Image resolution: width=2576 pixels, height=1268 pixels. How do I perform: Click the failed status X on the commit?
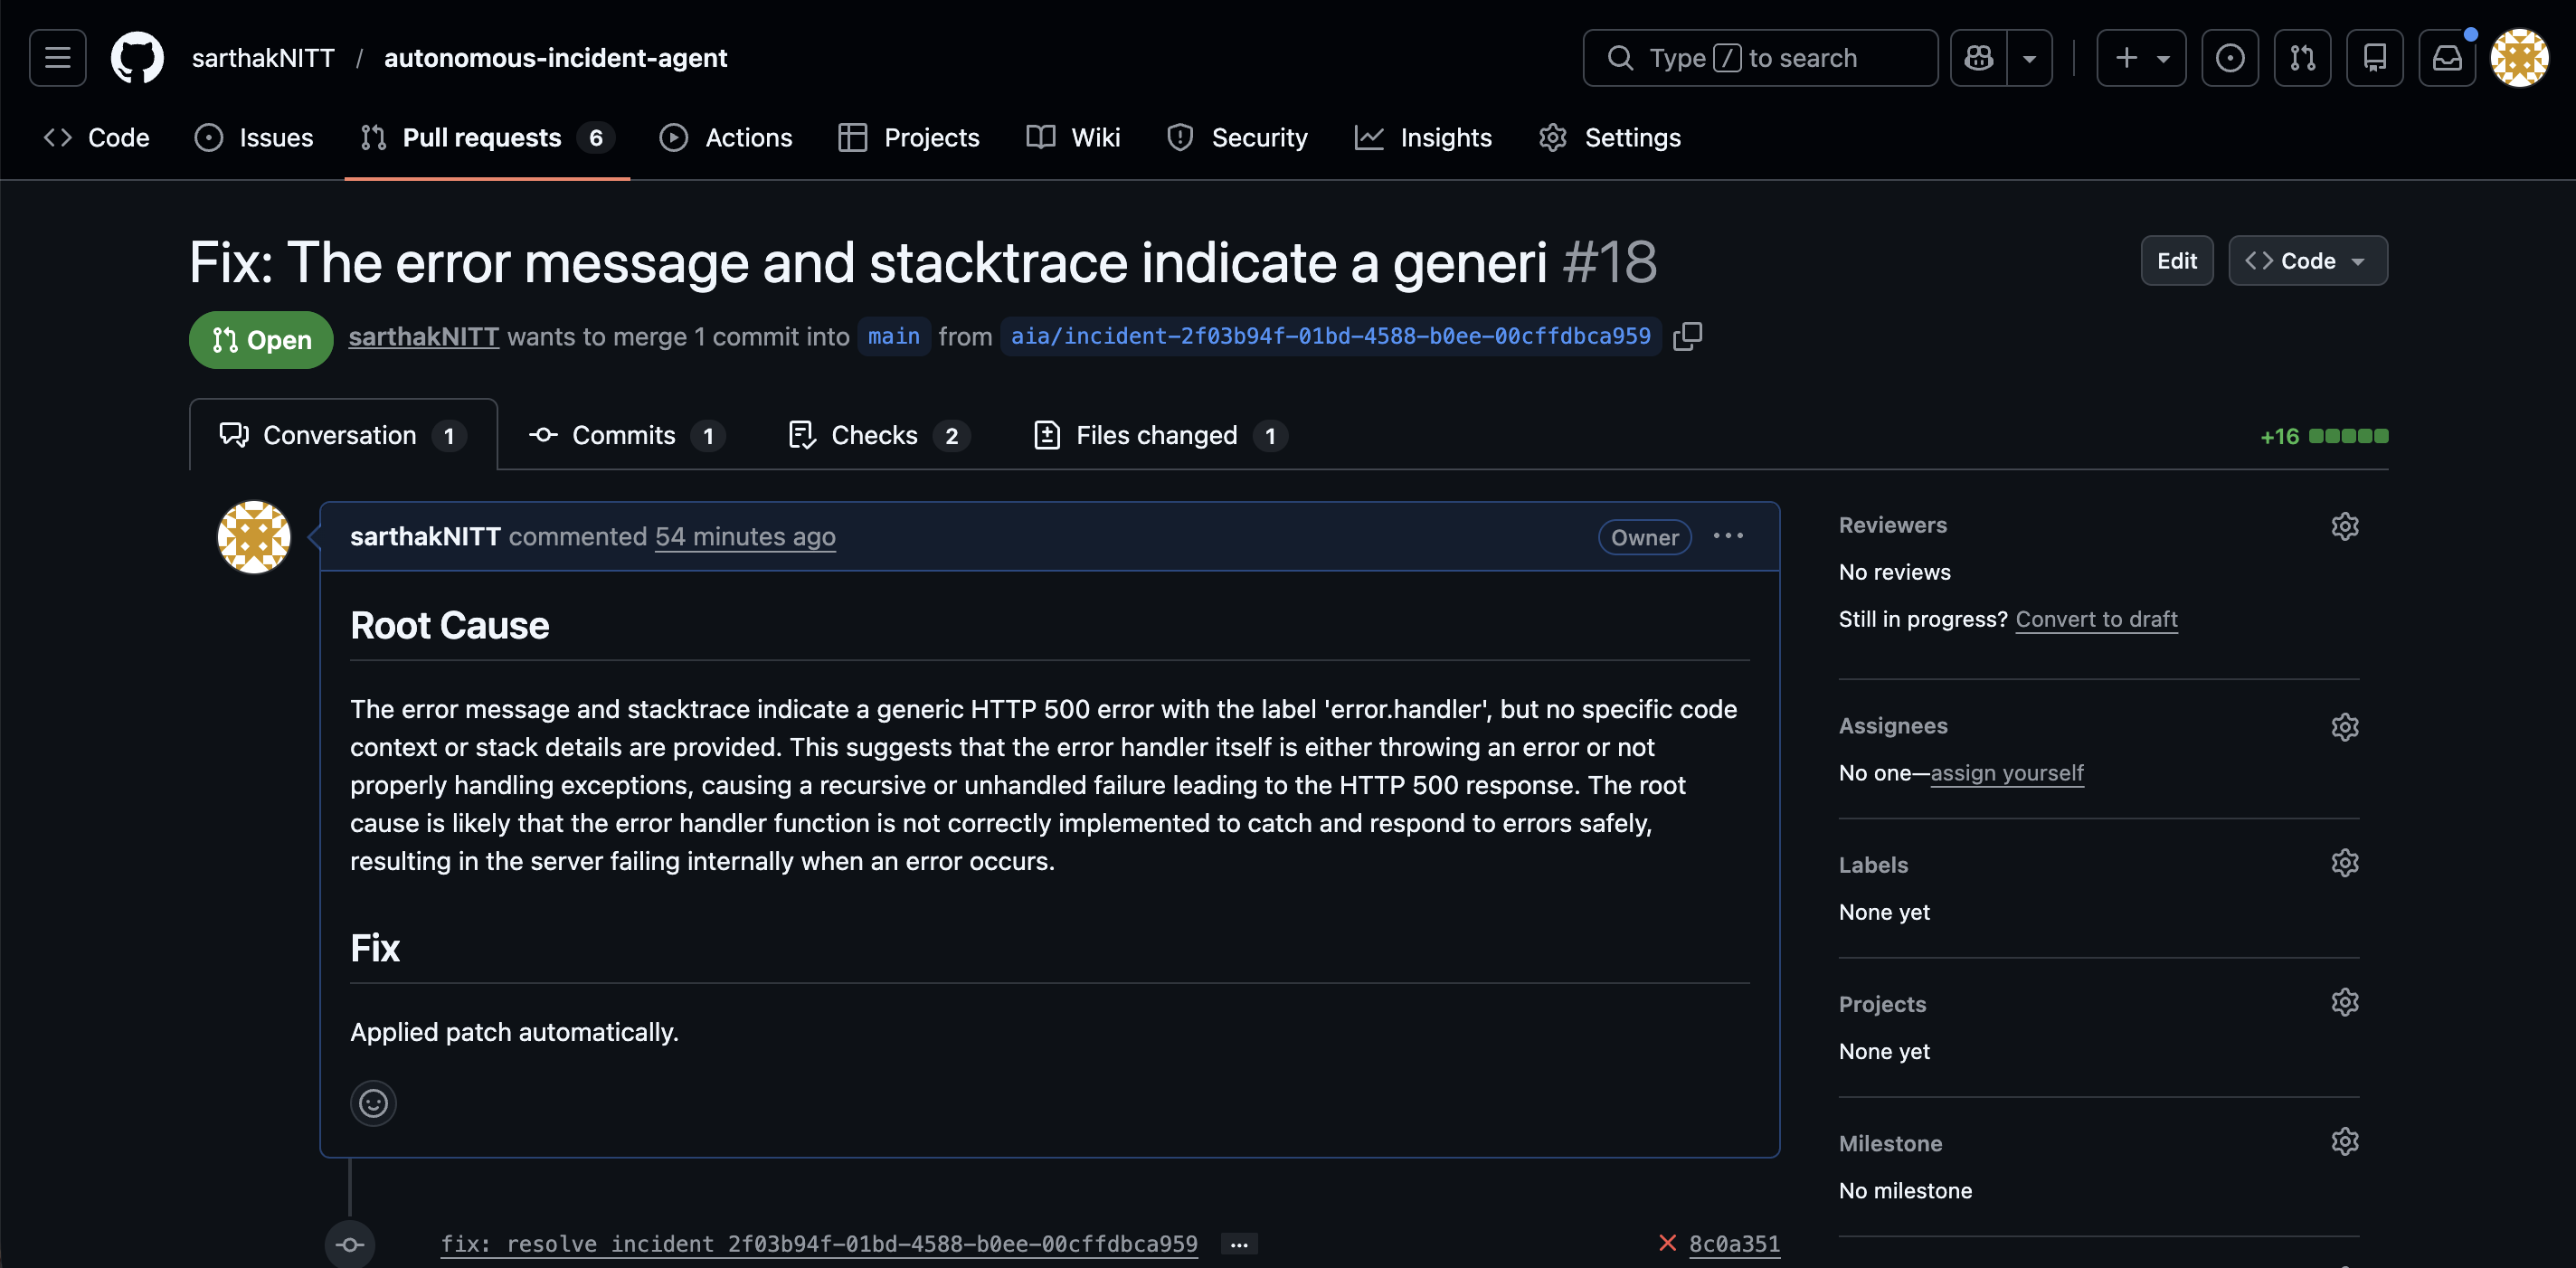[x=1667, y=1243]
